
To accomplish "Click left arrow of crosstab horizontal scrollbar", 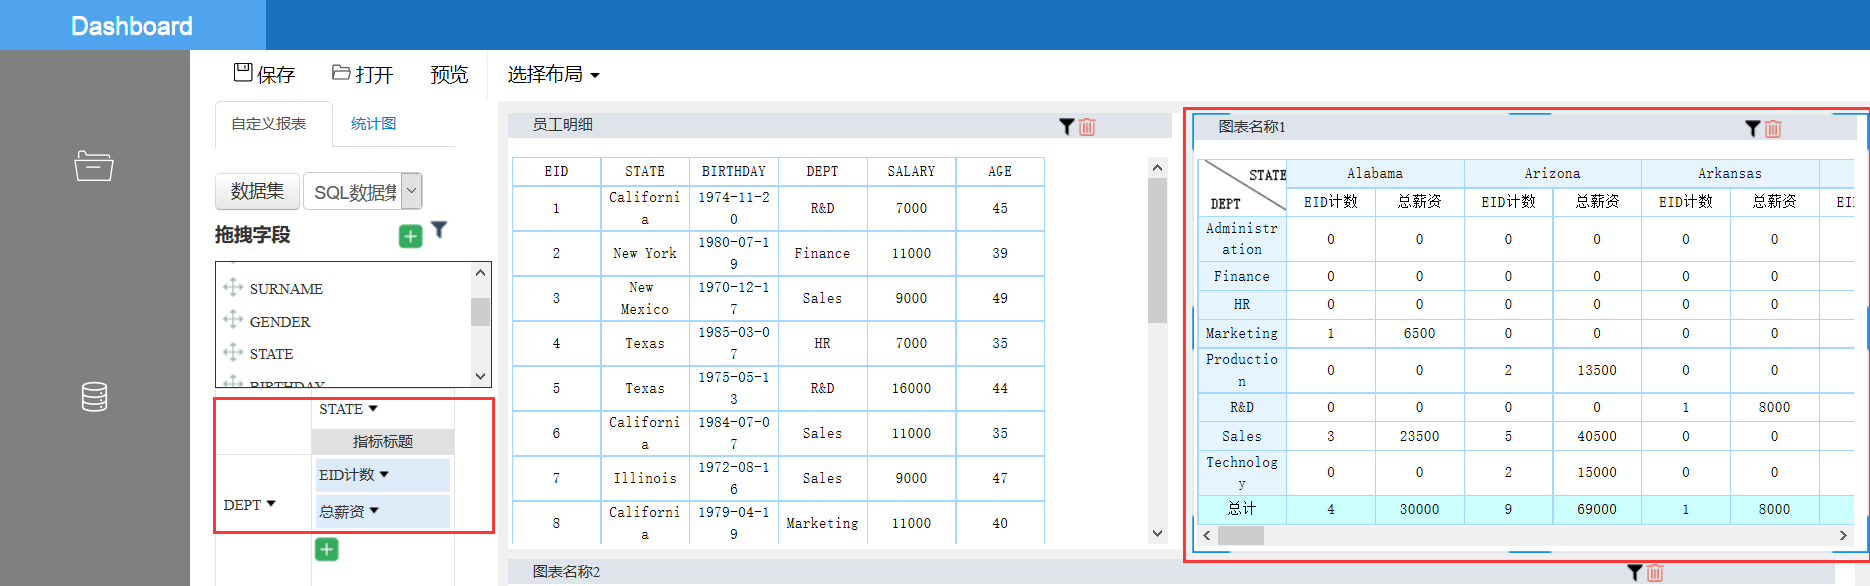I will click(x=1207, y=535).
